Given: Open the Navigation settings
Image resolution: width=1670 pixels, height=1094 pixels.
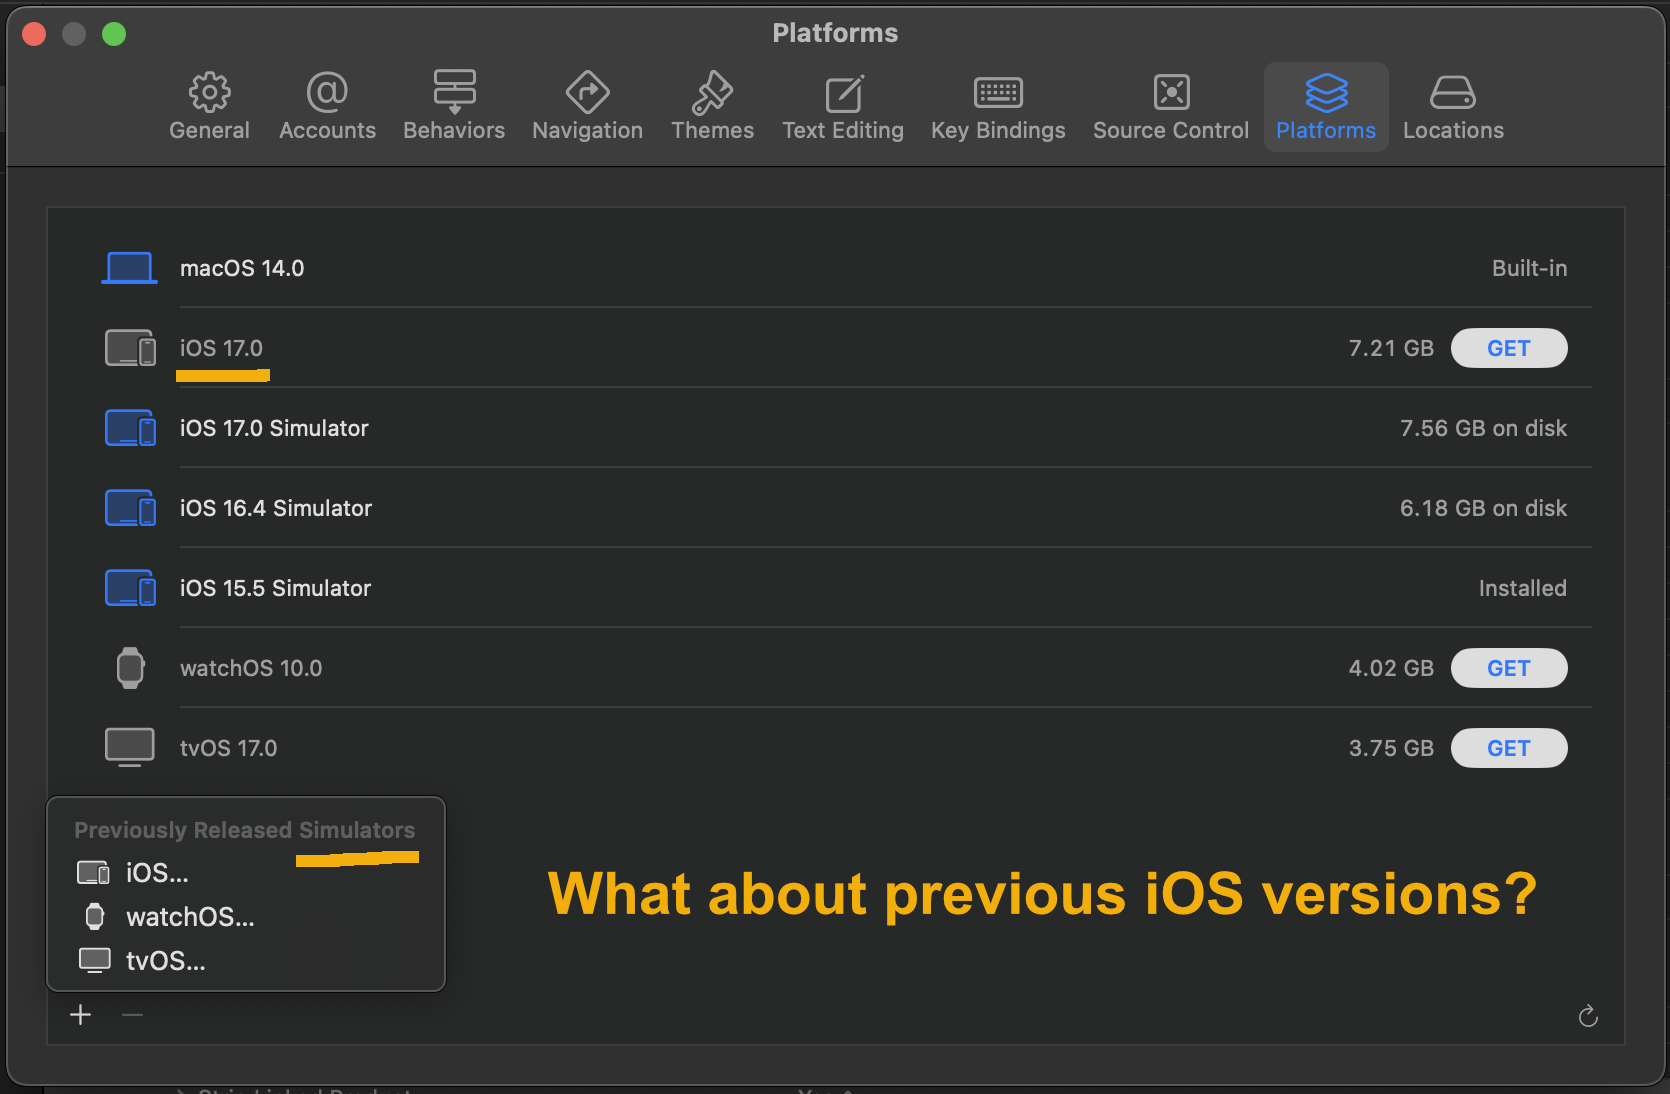Looking at the screenshot, I should pyautogui.click(x=587, y=105).
